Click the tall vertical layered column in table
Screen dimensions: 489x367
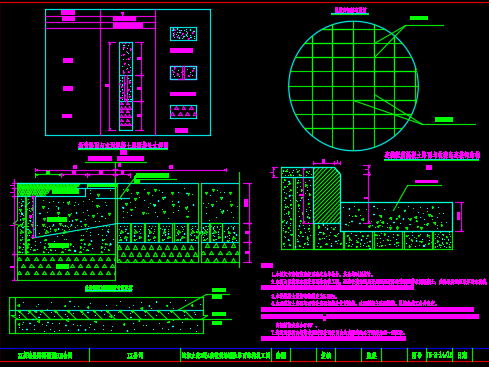pos(126,86)
